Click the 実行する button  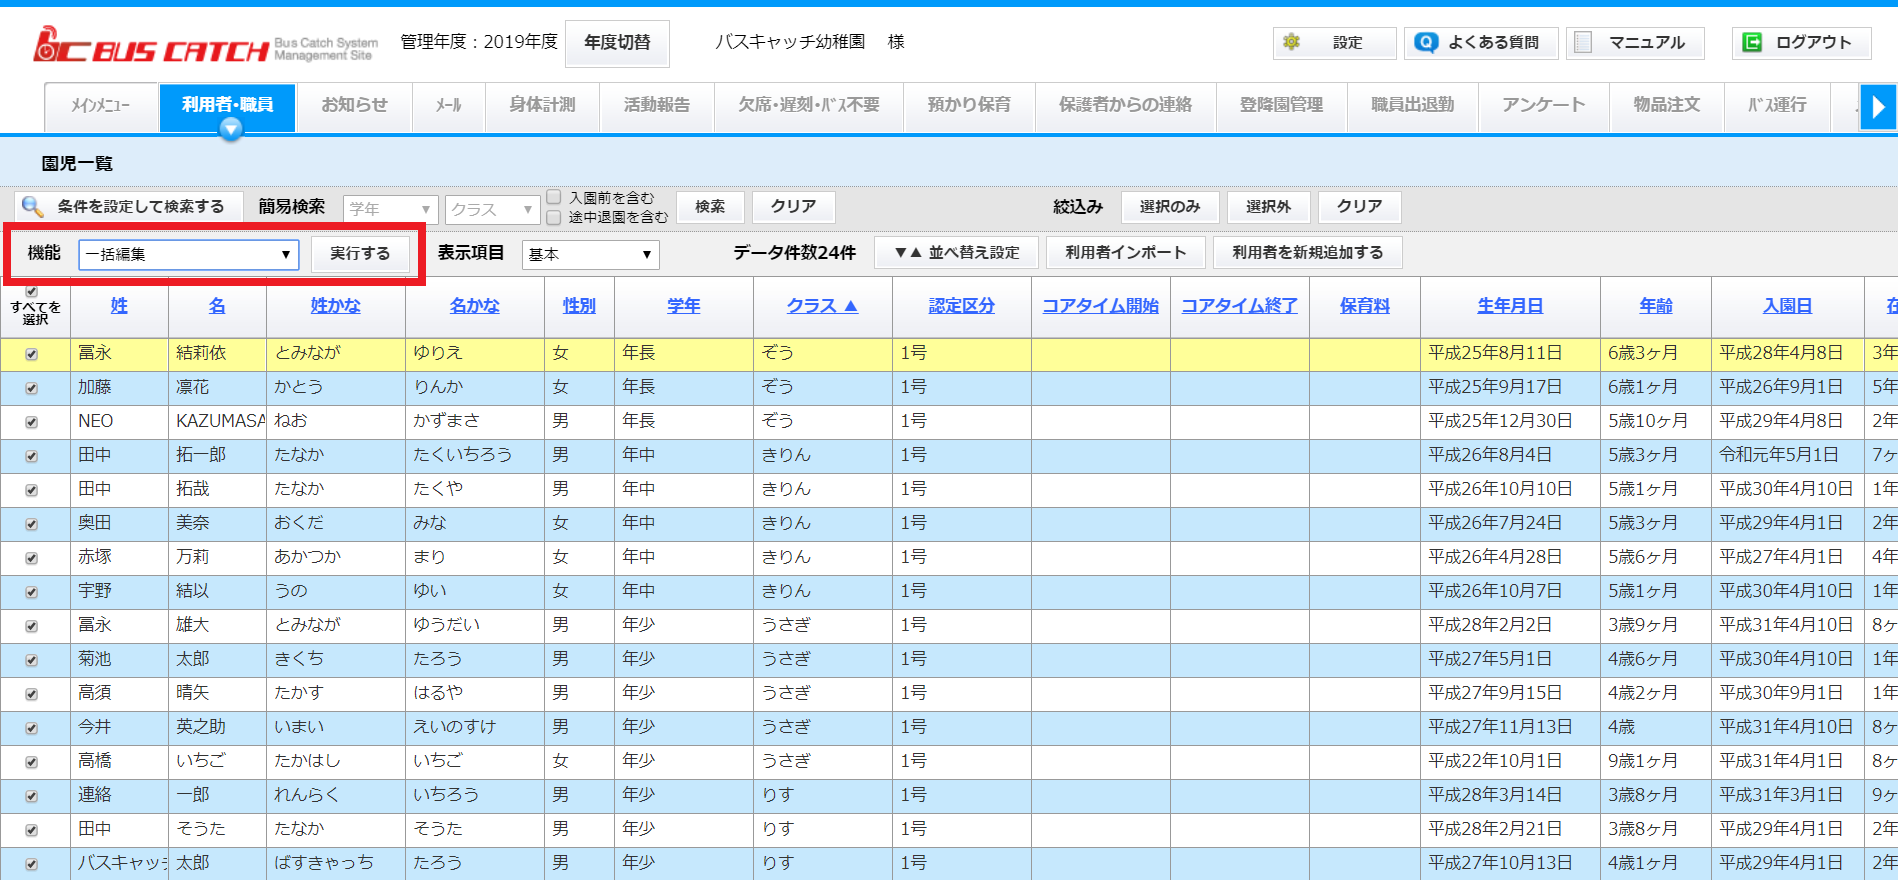click(x=360, y=254)
